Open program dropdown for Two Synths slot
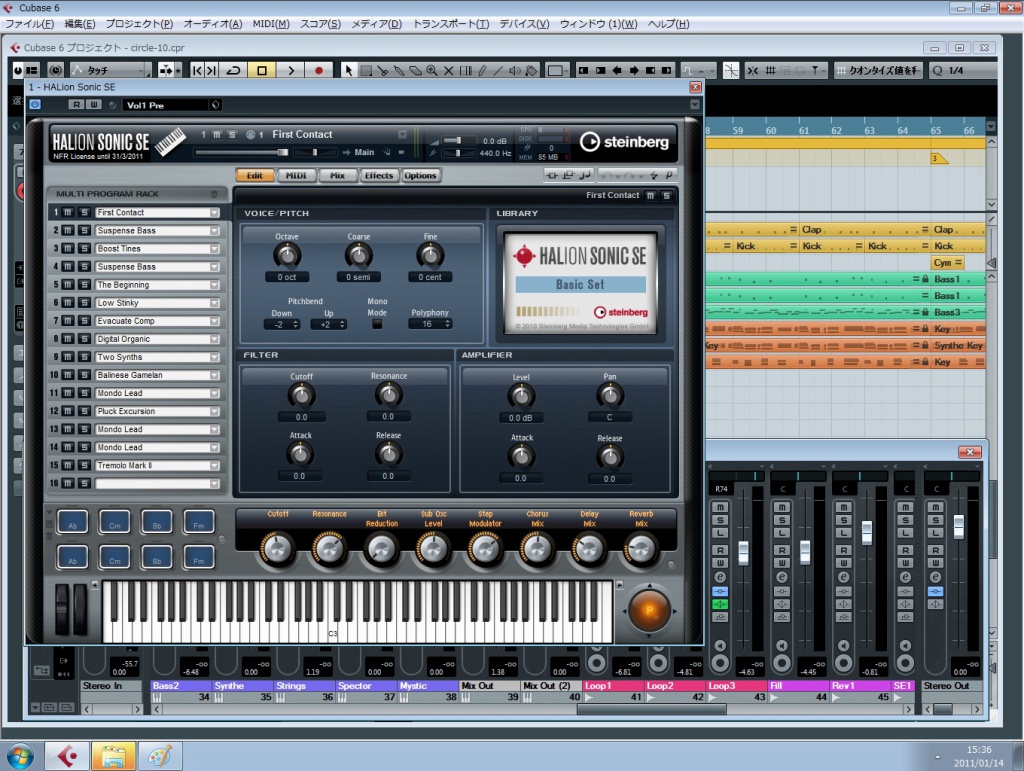Image resolution: width=1024 pixels, height=771 pixels. coord(214,357)
